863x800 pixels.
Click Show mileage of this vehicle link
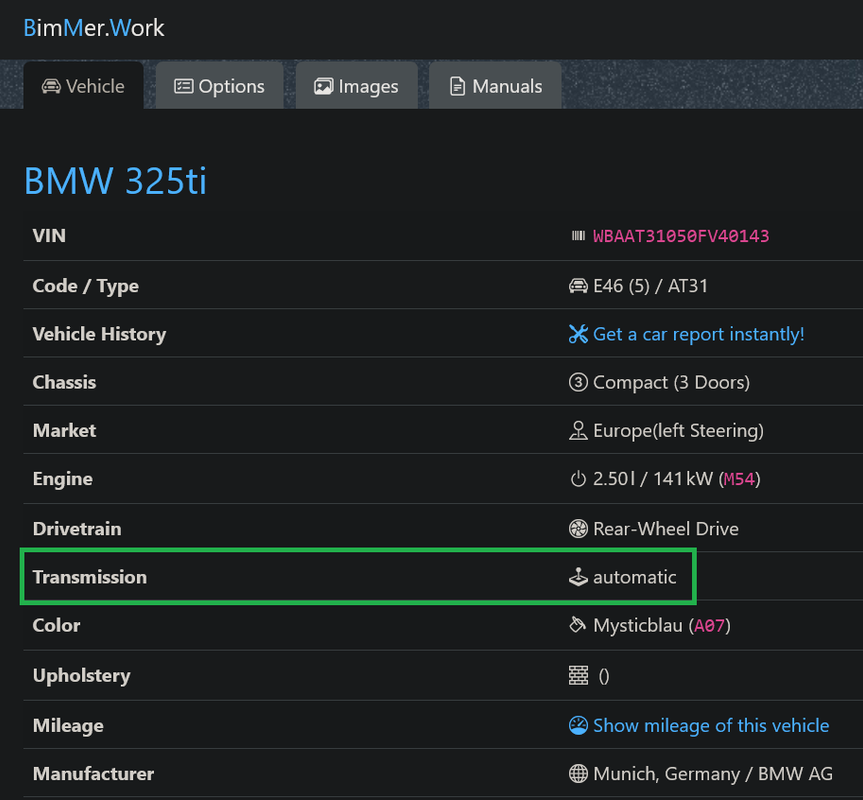(x=711, y=726)
